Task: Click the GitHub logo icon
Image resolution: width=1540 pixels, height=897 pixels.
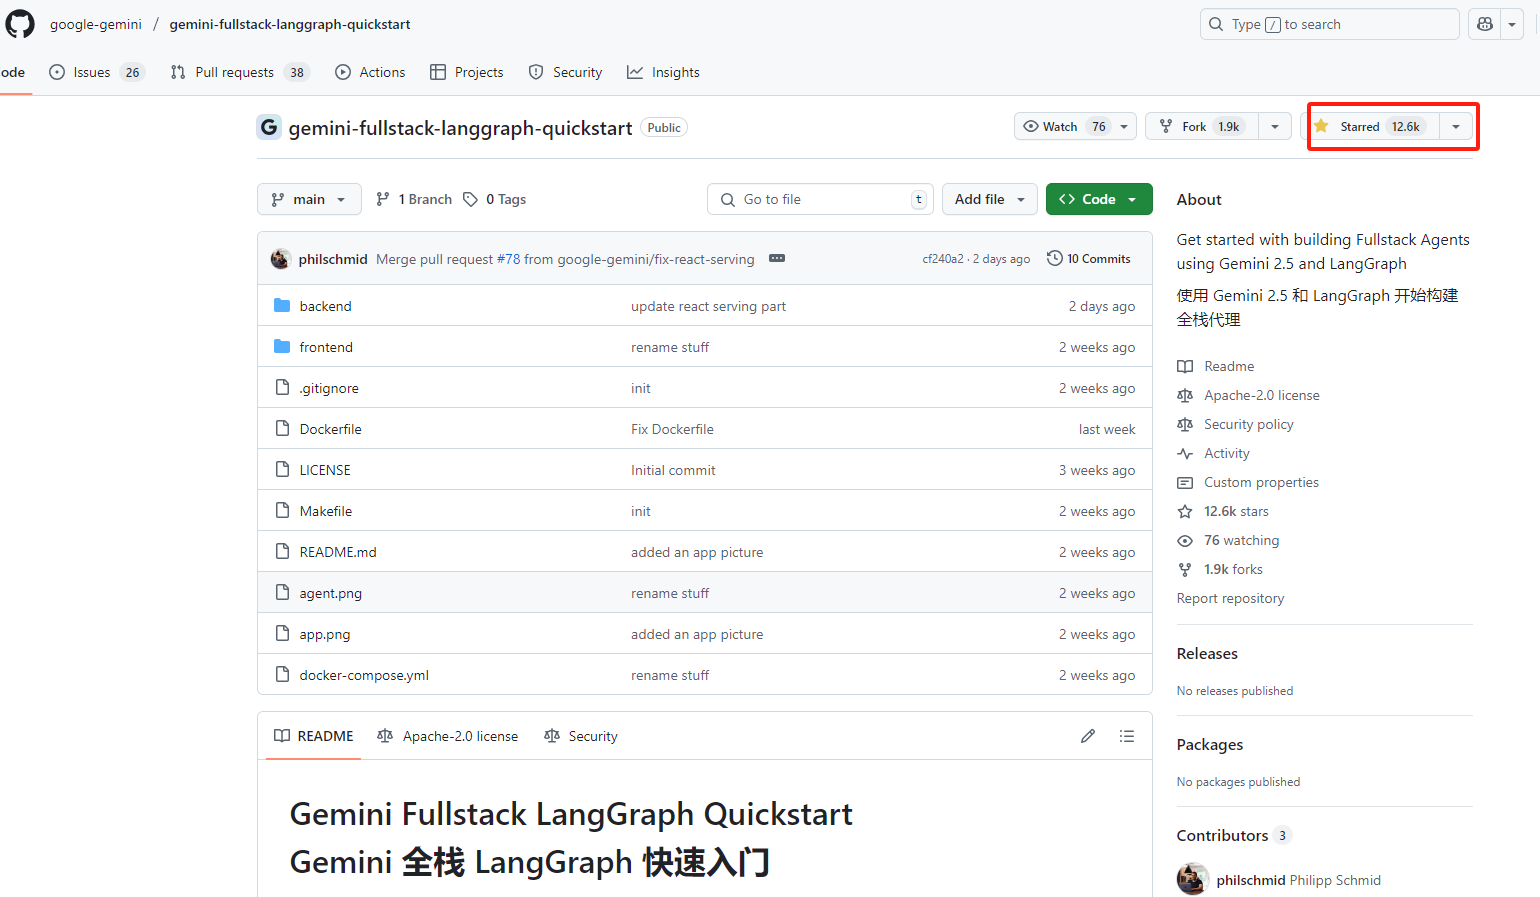Action: 20,23
